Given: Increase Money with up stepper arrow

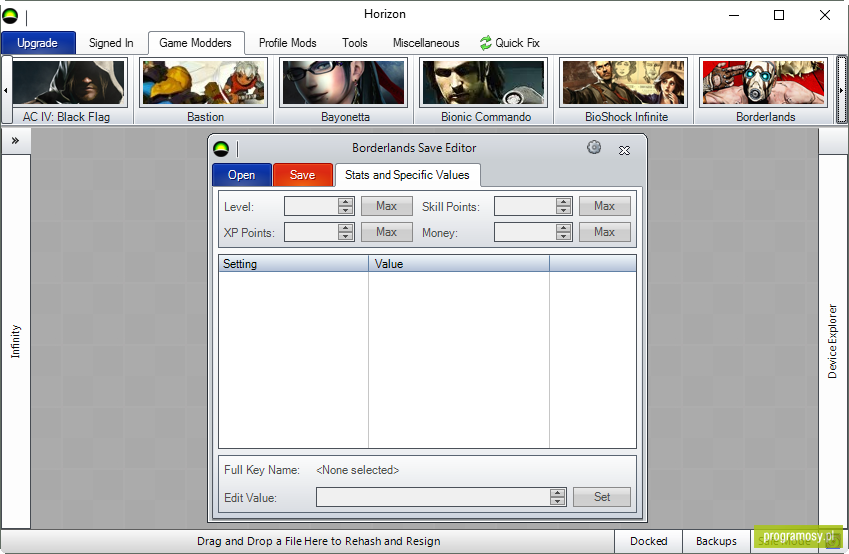Looking at the screenshot, I should point(564,227).
